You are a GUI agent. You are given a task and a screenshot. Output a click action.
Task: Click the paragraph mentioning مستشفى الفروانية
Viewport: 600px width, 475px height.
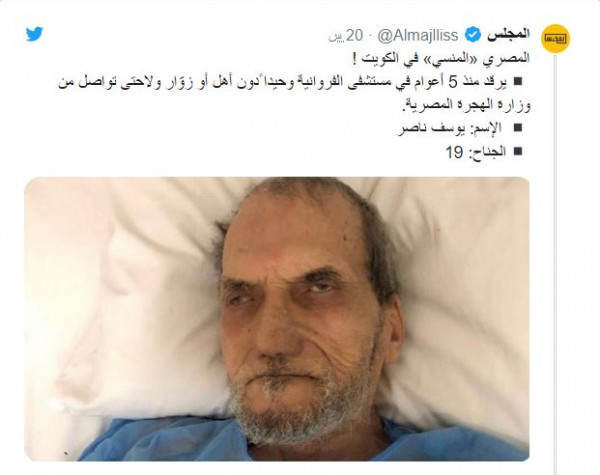pyautogui.click(x=295, y=93)
